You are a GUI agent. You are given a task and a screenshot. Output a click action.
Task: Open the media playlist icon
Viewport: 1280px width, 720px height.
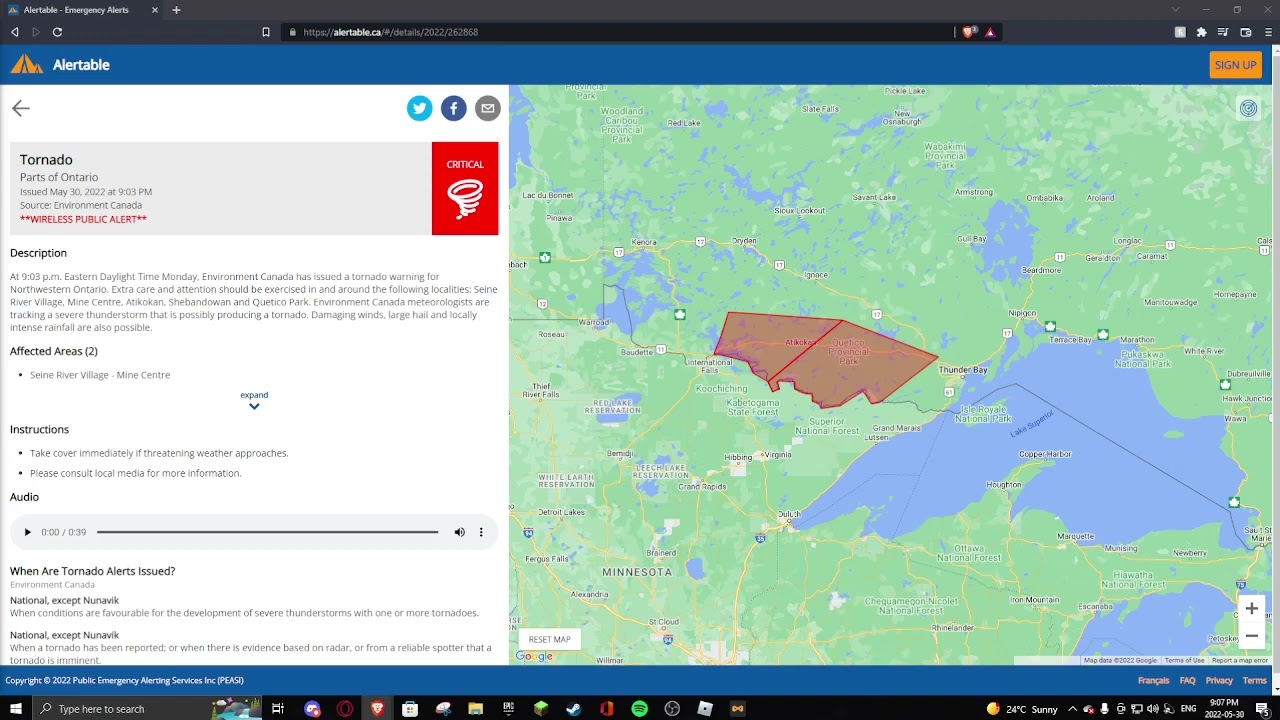click(1223, 32)
